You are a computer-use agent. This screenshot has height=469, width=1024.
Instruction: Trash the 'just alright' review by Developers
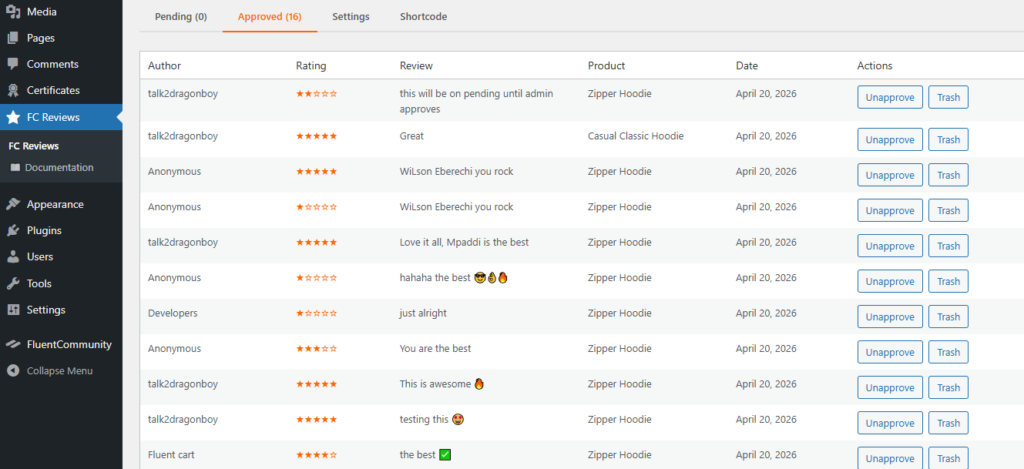tap(948, 317)
